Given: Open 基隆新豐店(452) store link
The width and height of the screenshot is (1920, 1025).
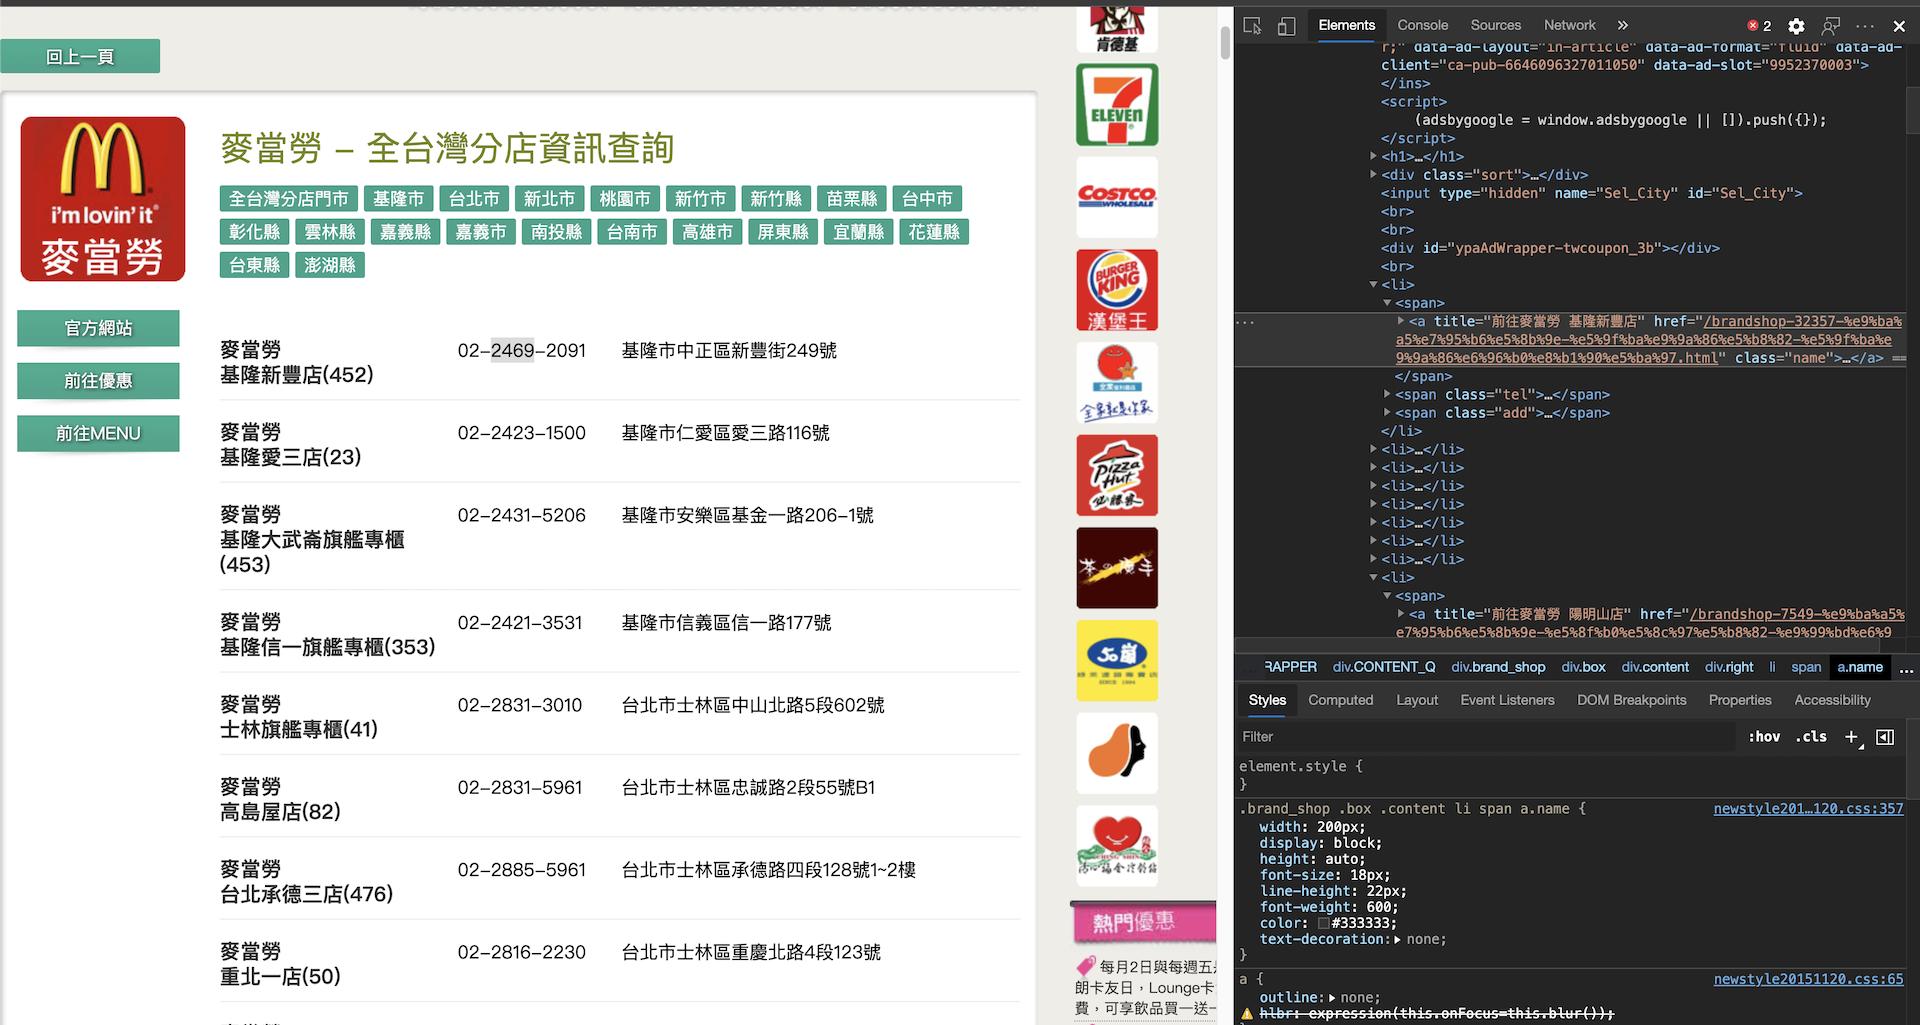Looking at the screenshot, I should [296, 362].
